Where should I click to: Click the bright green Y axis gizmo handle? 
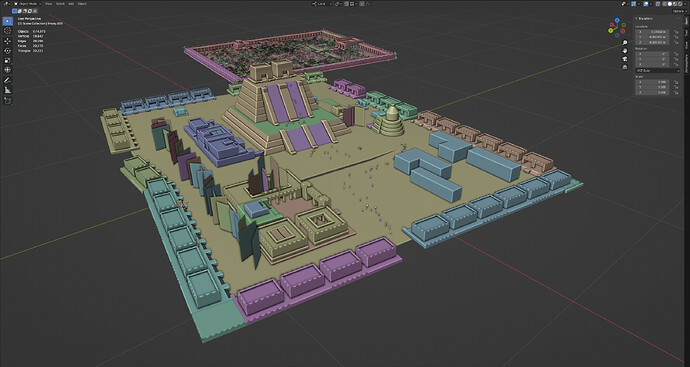click(x=611, y=30)
